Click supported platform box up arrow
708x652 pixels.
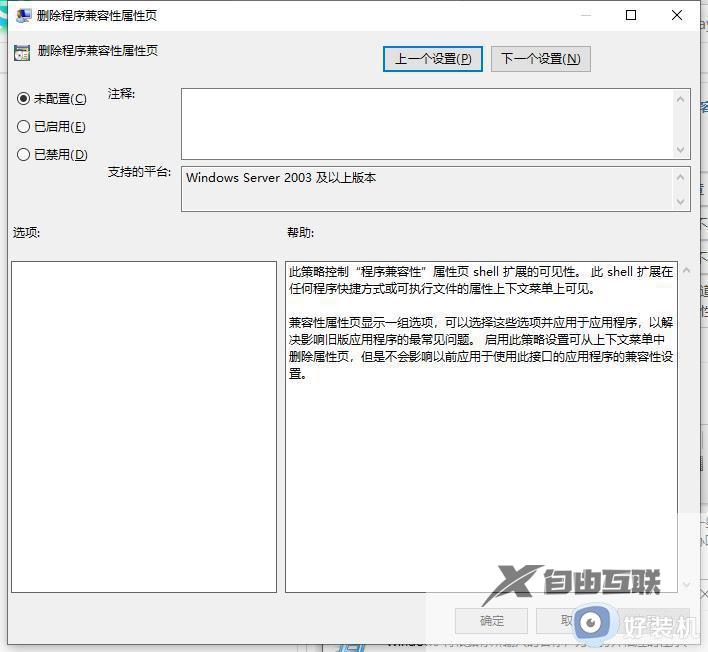[x=680, y=177]
